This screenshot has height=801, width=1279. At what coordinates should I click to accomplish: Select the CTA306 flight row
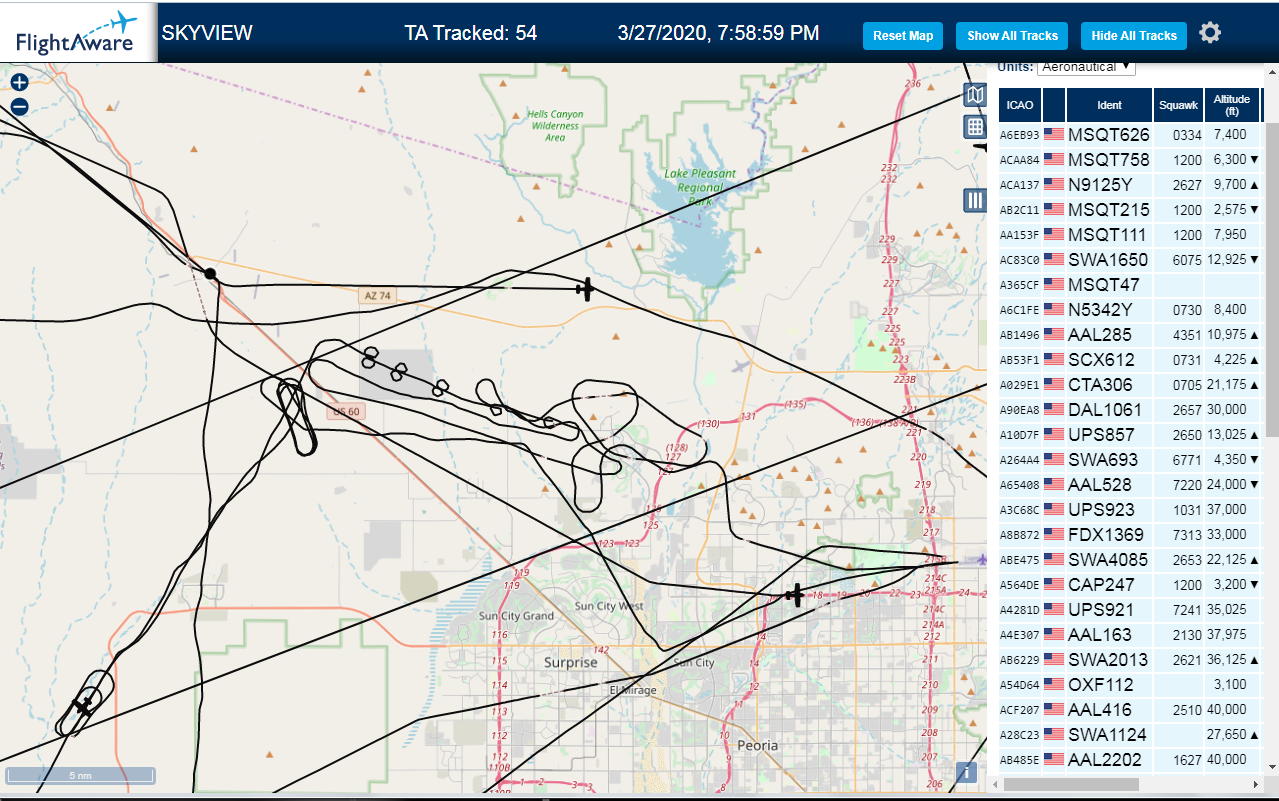pos(1130,384)
